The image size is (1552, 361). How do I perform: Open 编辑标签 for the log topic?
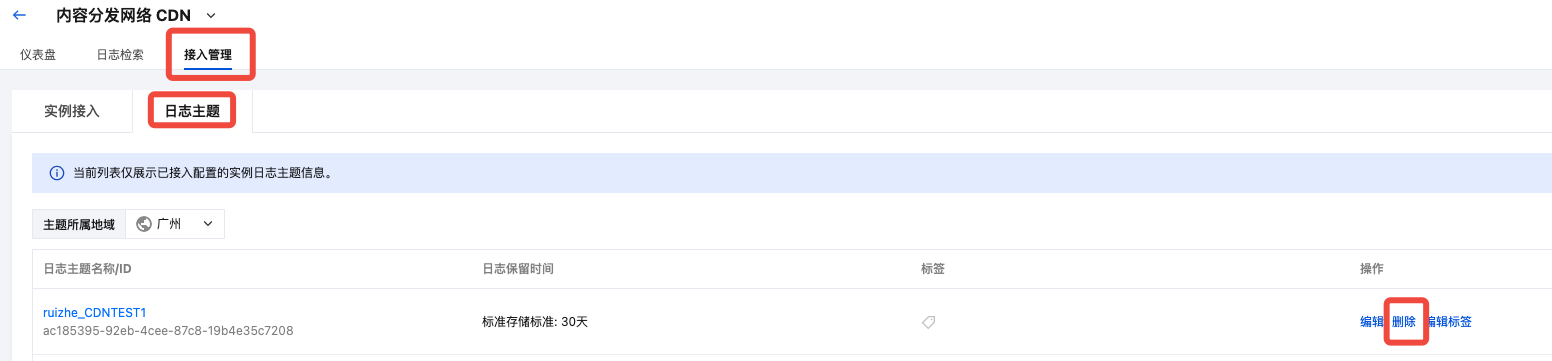(1448, 322)
